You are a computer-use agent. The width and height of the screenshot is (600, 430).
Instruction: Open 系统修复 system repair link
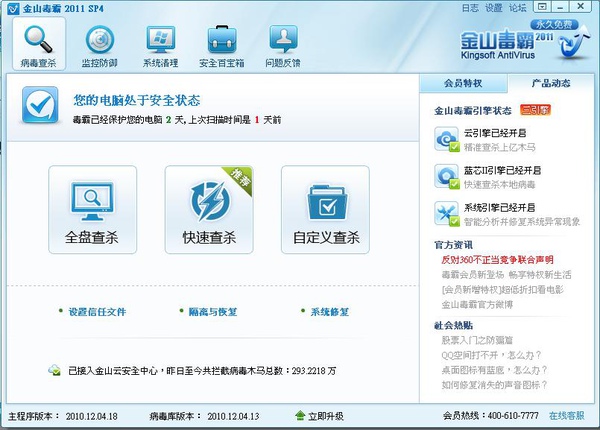point(329,312)
